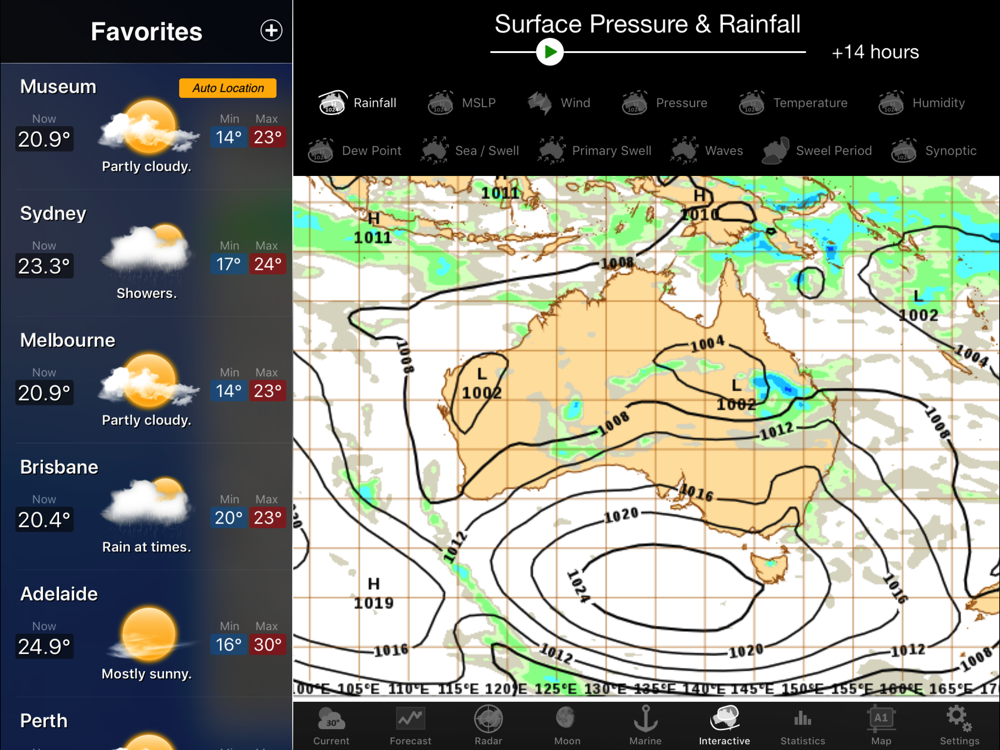
Task: Open the Radar tab
Action: coord(488,726)
